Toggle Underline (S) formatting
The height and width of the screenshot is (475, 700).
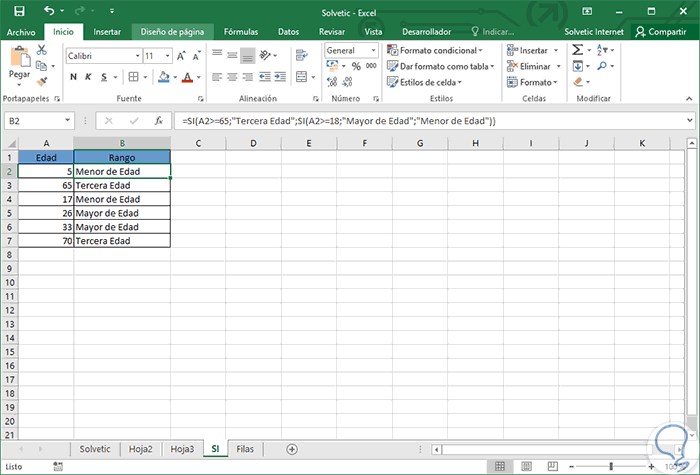104,77
